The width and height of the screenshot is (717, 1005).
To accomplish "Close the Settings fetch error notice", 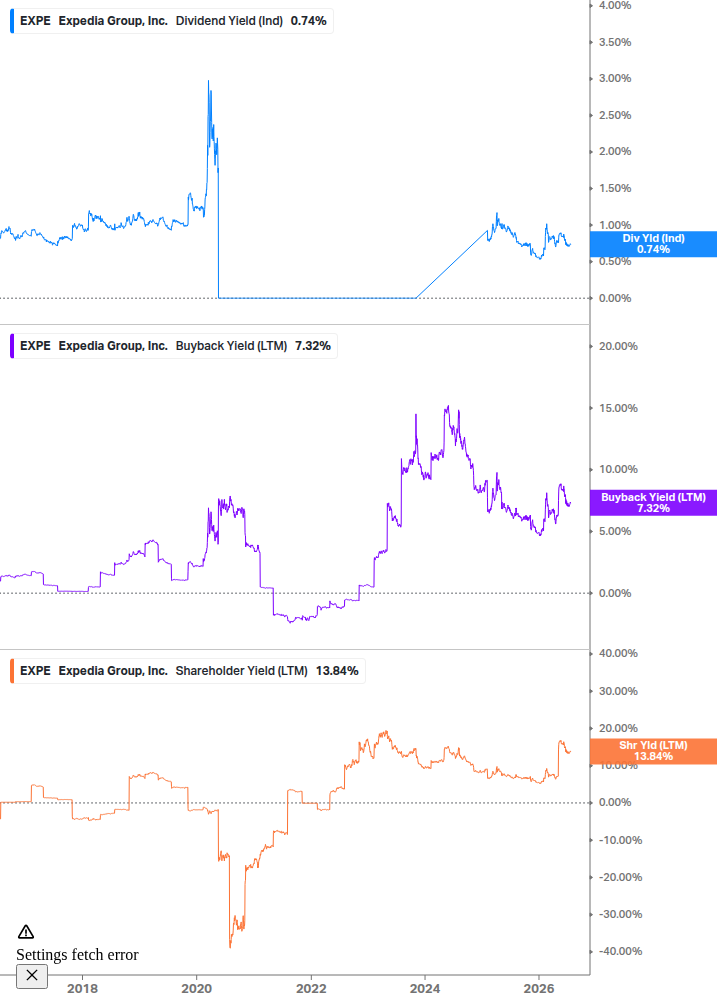I will point(31,976).
